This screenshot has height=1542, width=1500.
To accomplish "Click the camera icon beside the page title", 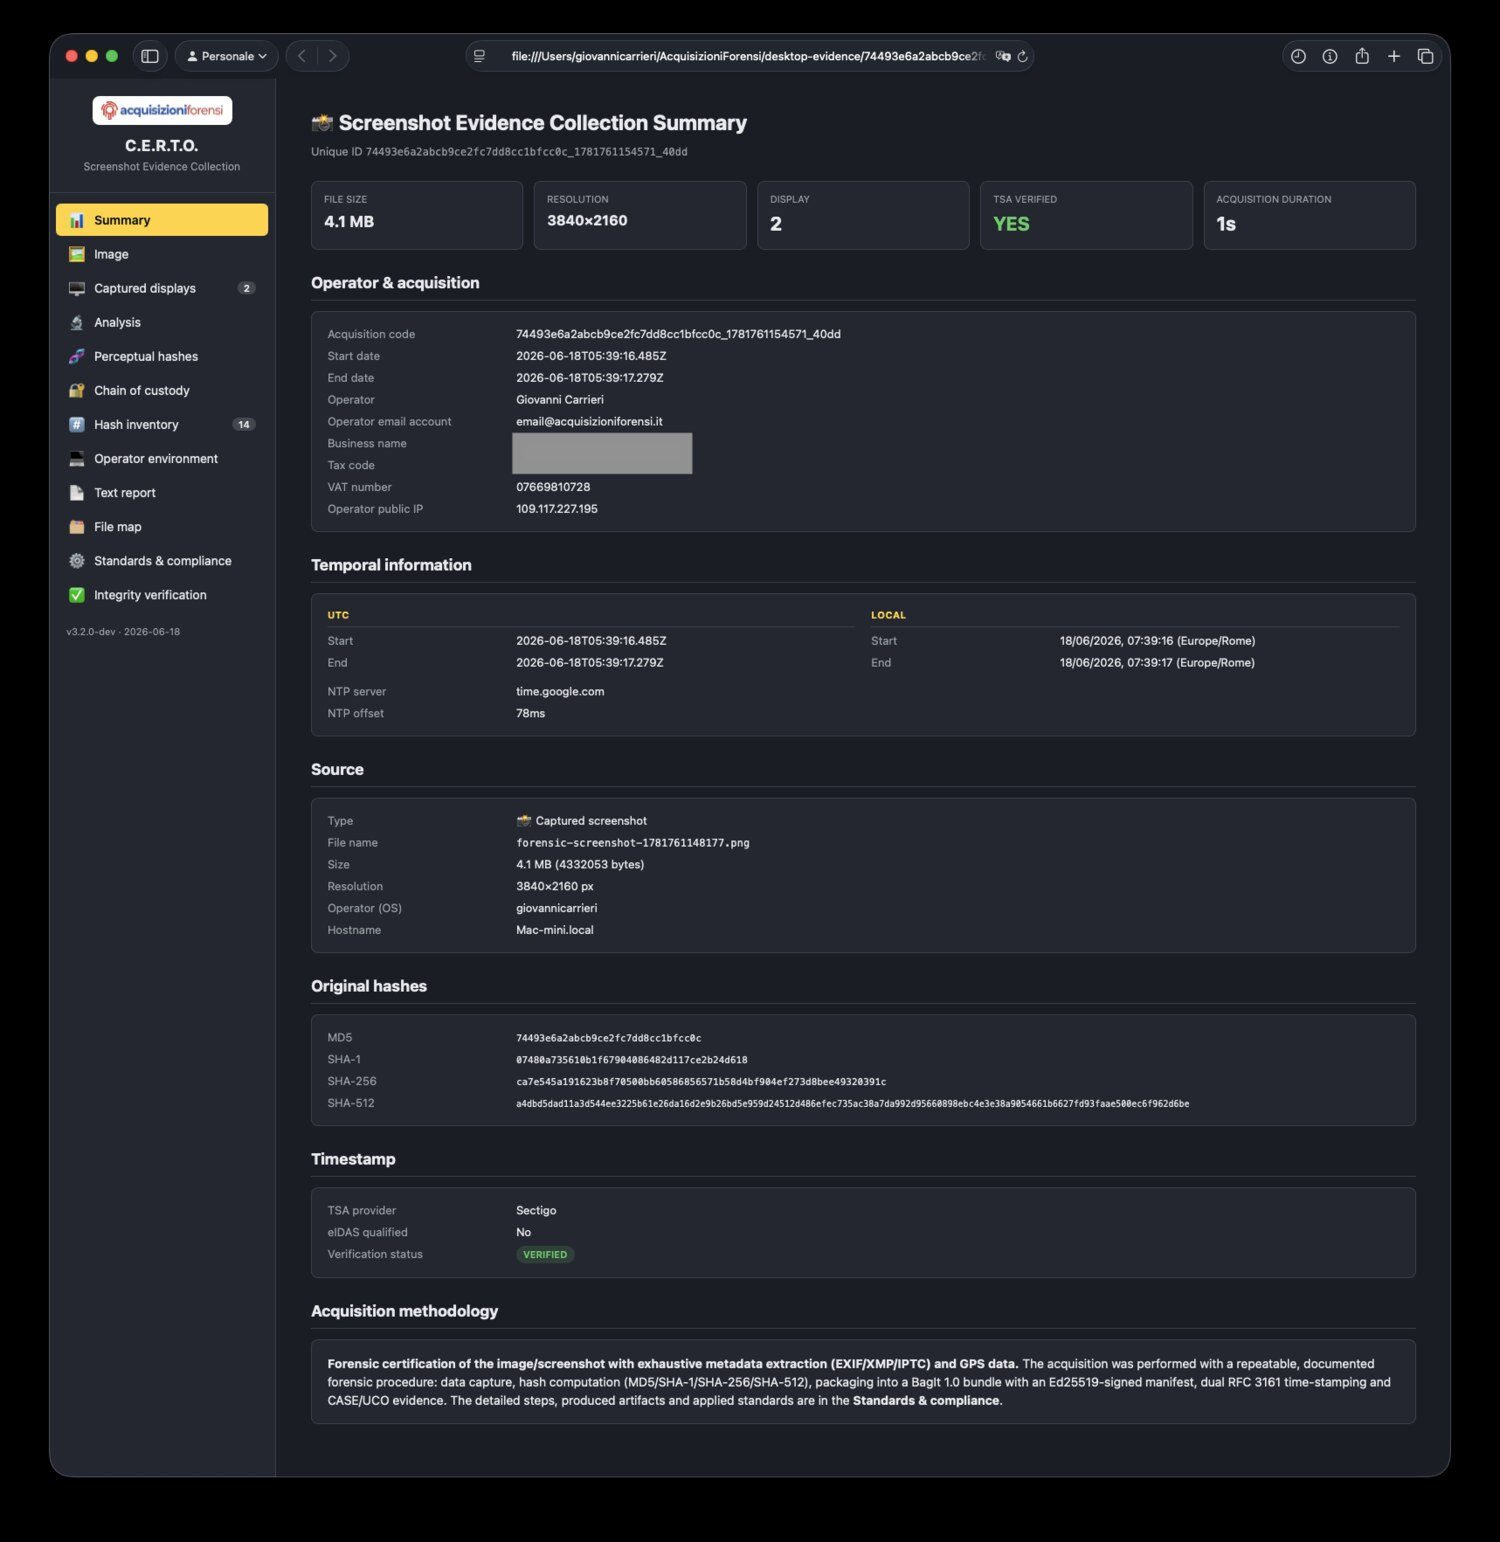I will tap(322, 123).
